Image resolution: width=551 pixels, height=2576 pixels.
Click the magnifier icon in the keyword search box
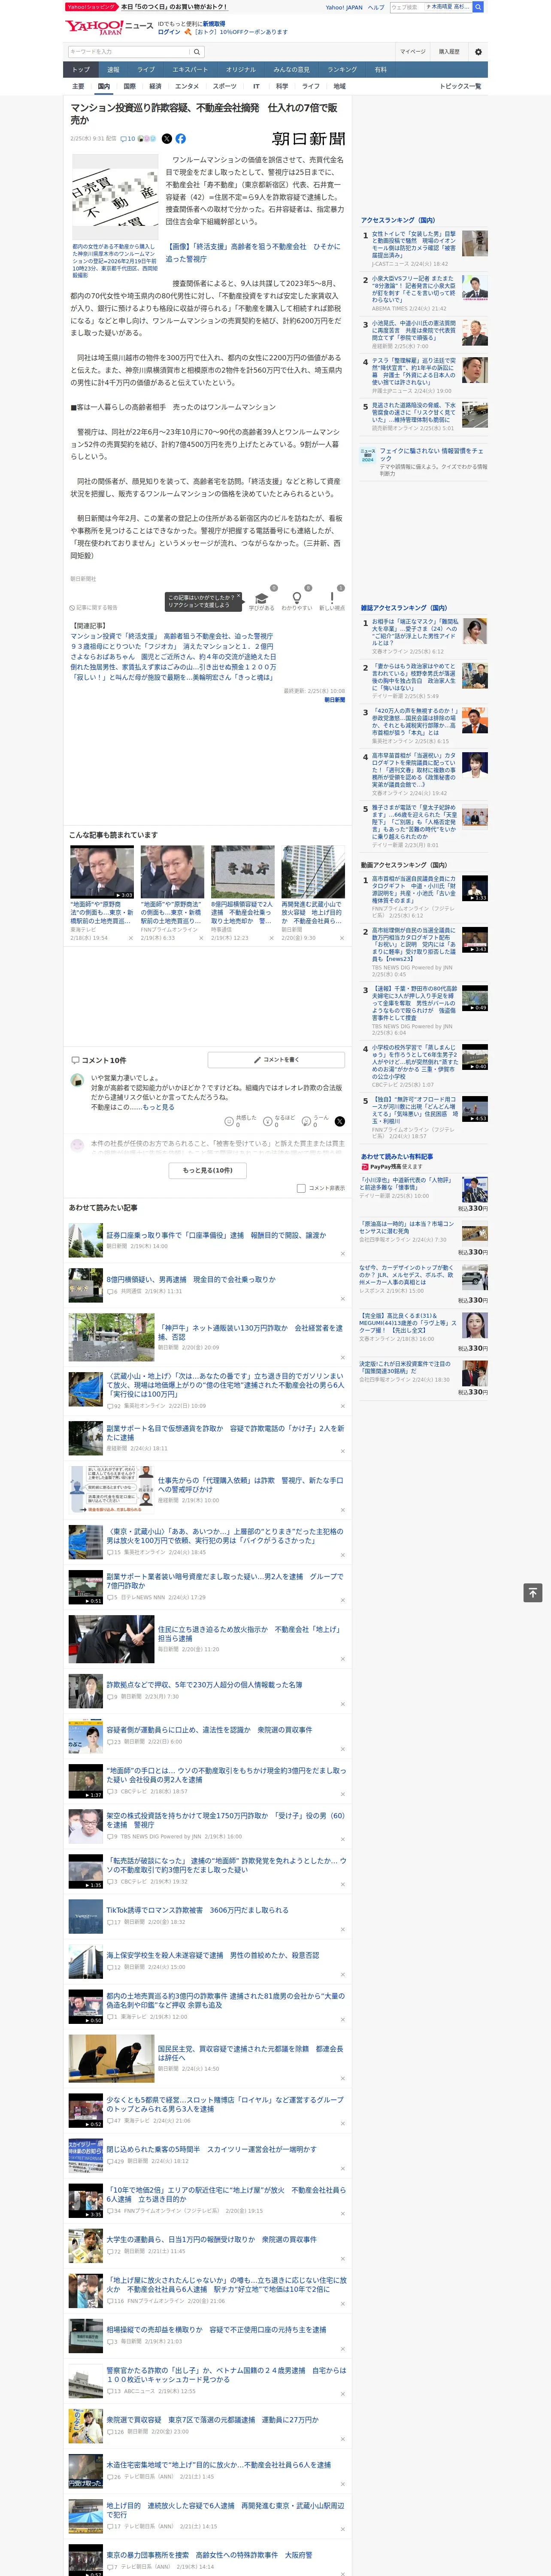coord(197,51)
